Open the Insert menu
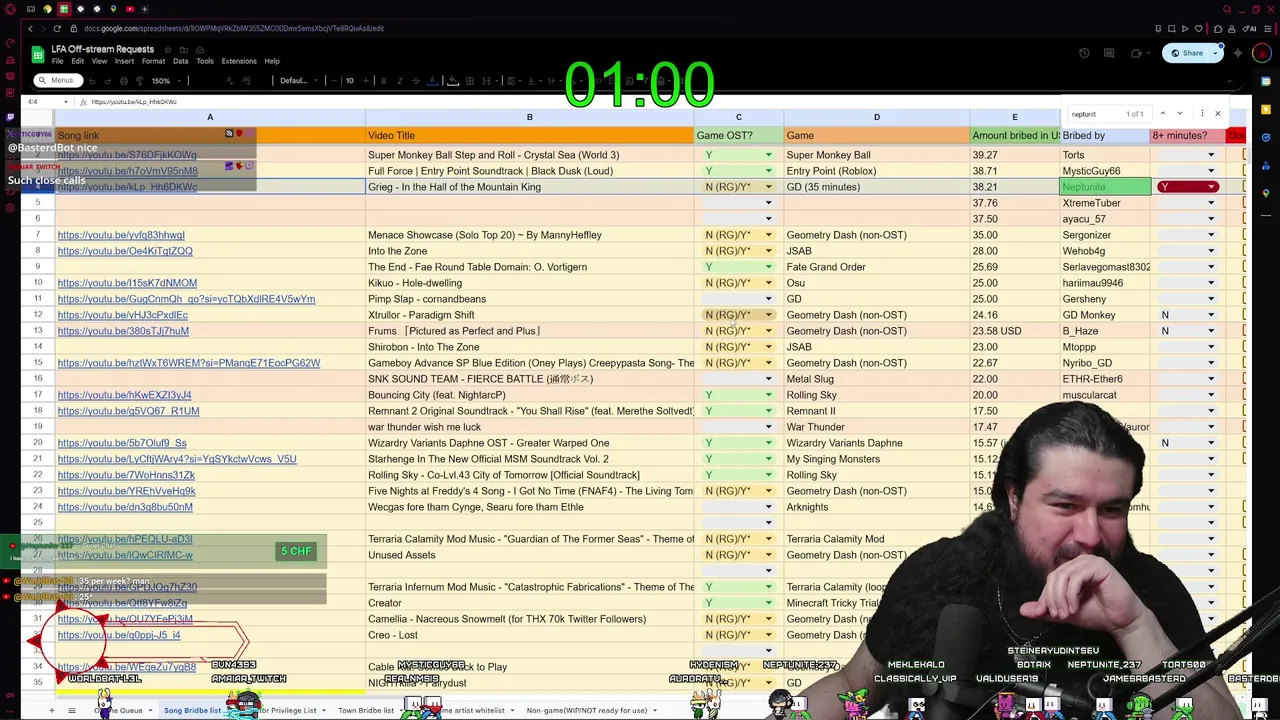 click(x=124, y=61)
